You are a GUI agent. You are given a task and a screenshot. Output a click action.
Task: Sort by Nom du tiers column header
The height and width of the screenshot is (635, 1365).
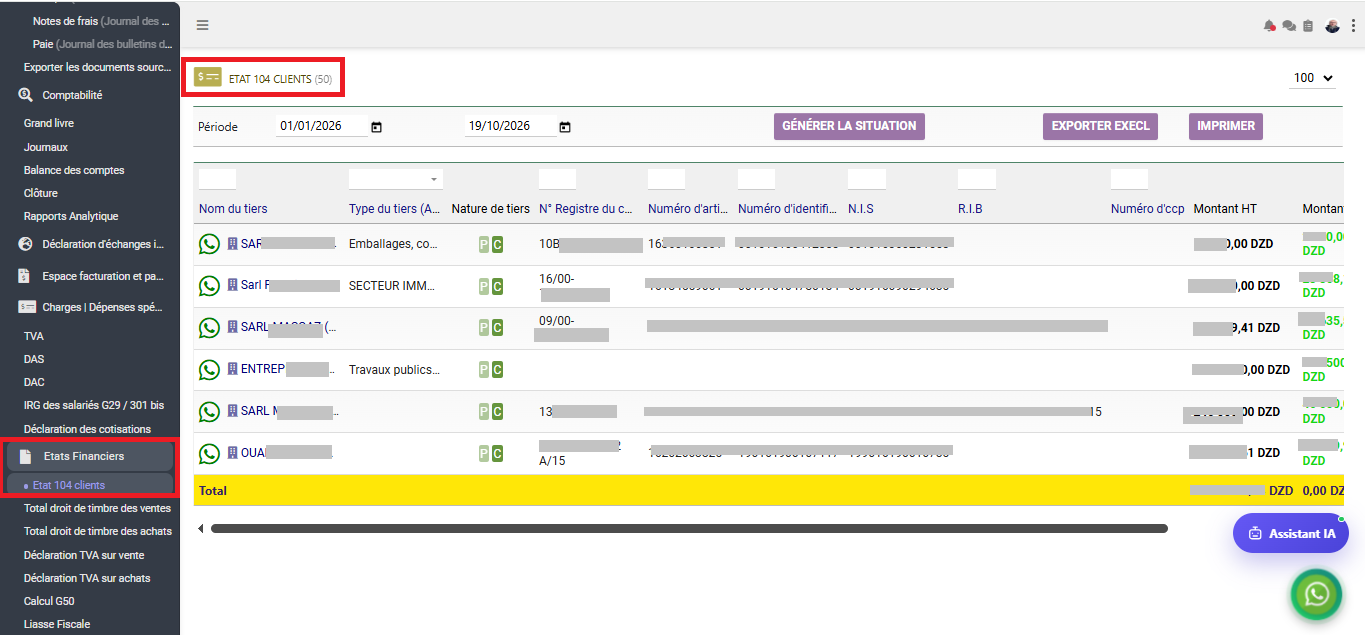coord(233,209)
